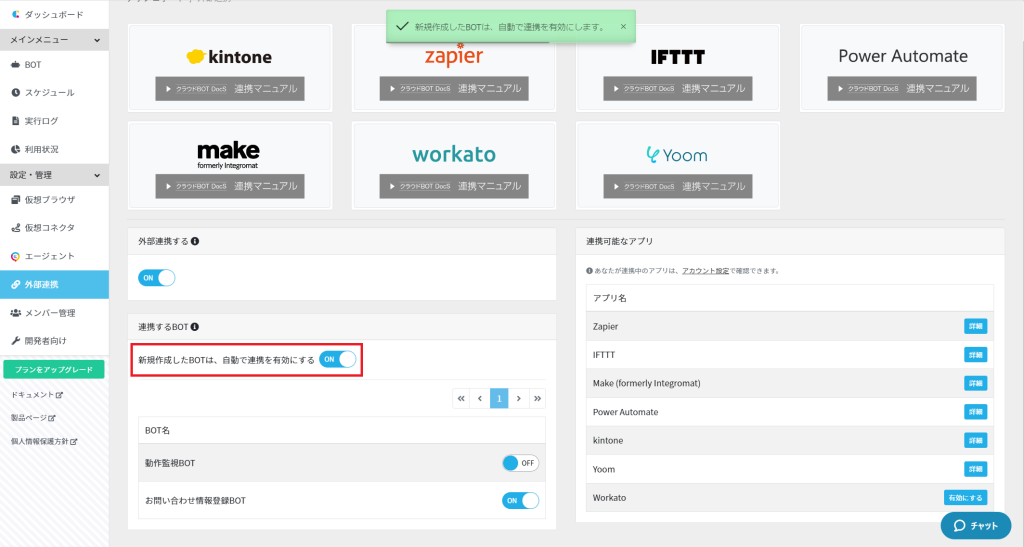Select 外部連携 in the sidebar
The width and height of the screenshot is (1024, 547).
pos(54,285)
